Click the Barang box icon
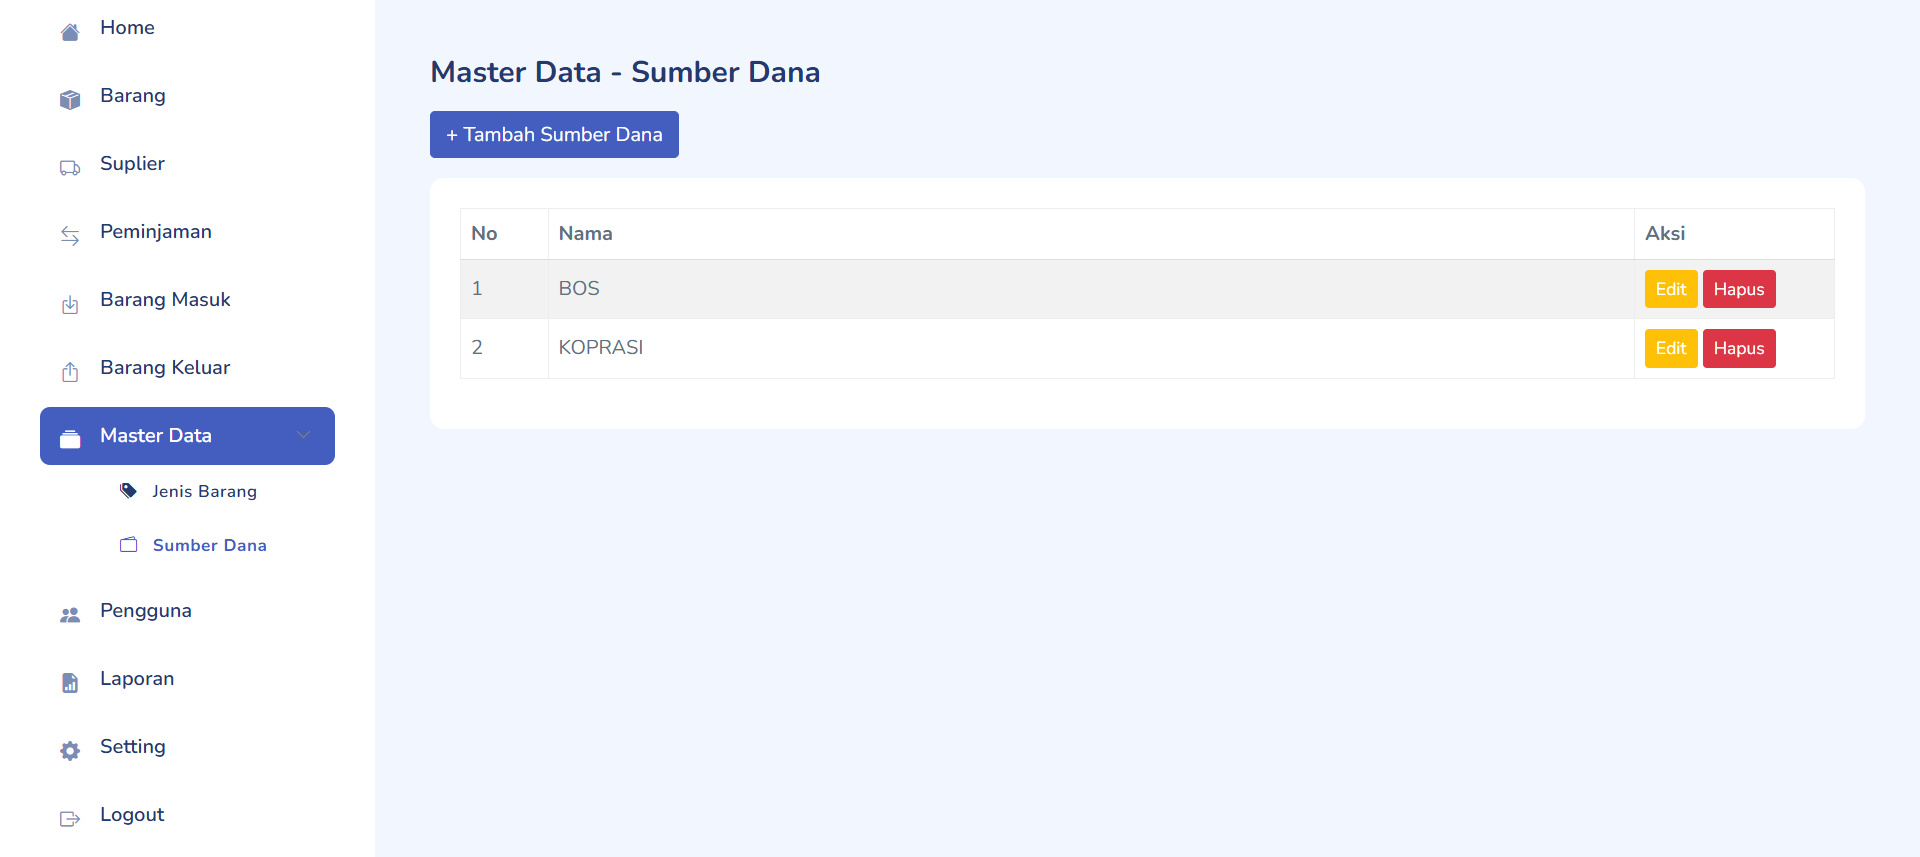Image resolution: width=1920 pixels, height=857 pixels. tap(70, 100)
